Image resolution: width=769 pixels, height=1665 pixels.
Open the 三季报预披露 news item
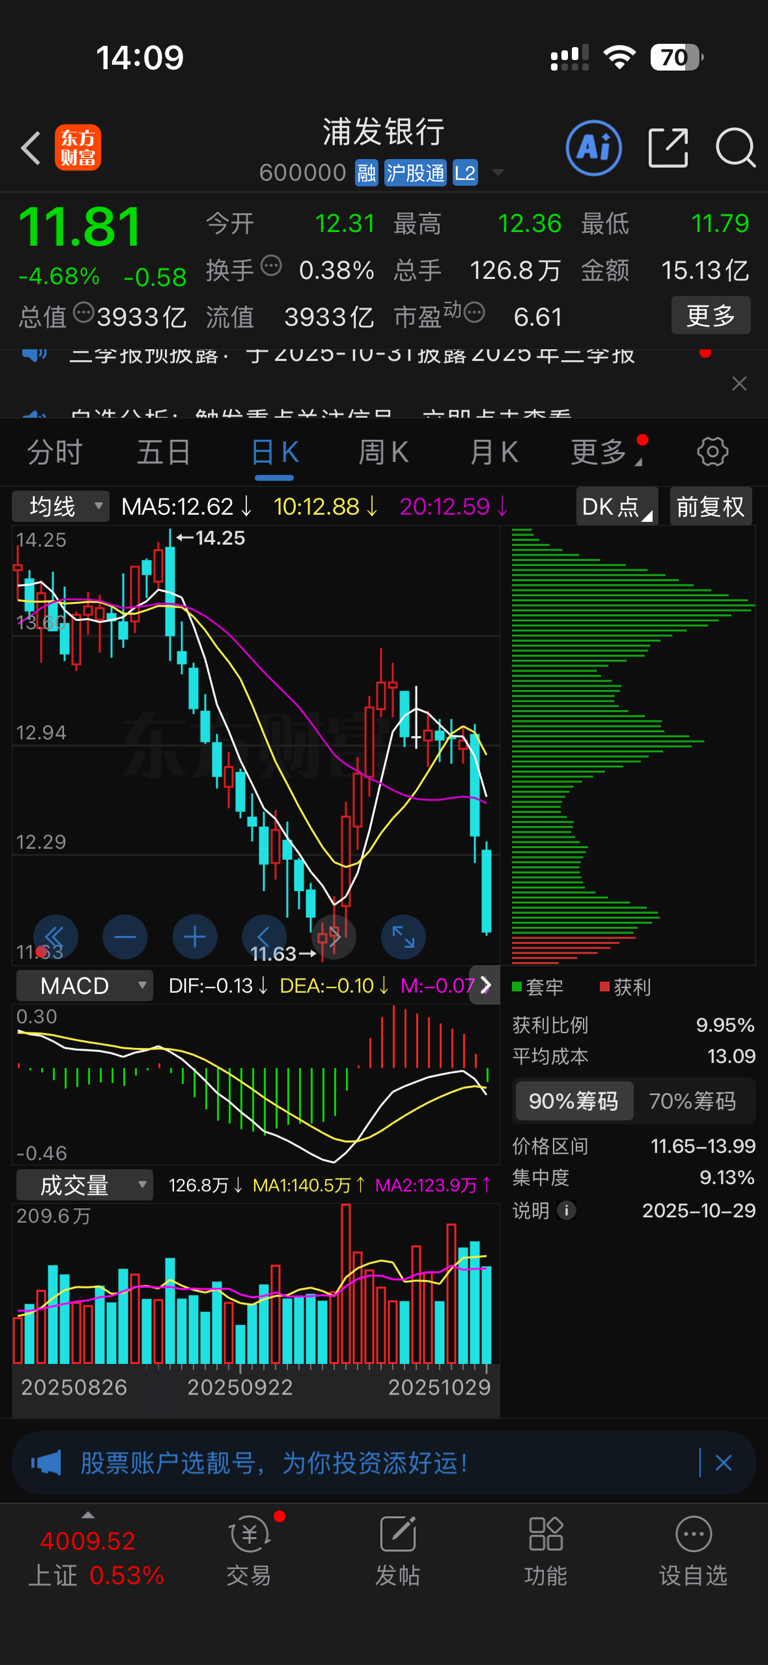tap(351, 353)
